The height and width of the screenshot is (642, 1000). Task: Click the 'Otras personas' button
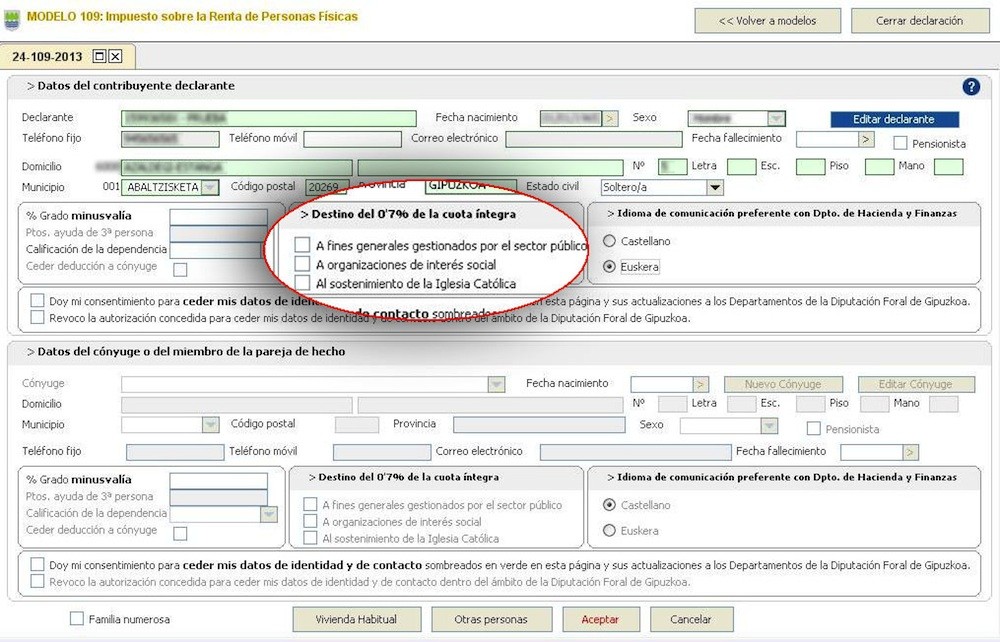pyautogui.click(x=491, y=618)
